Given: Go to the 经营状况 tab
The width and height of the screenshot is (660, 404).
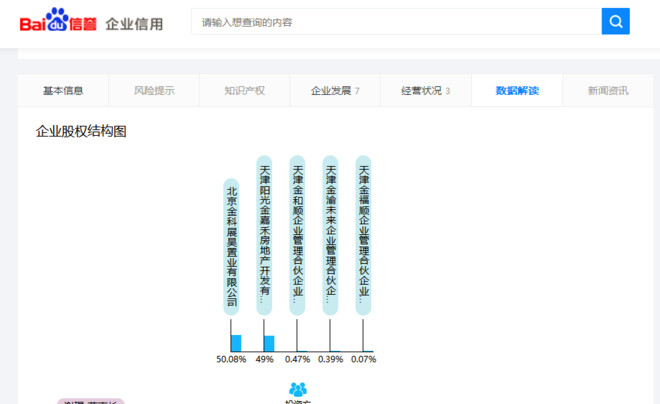Looking at the screenshot, I should tap(426, 90).
